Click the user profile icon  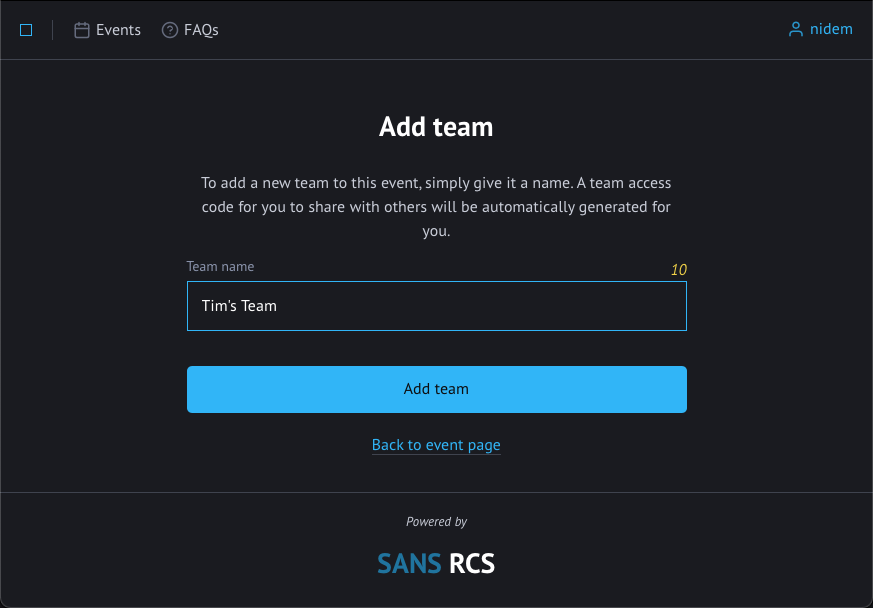click(796, 30)
